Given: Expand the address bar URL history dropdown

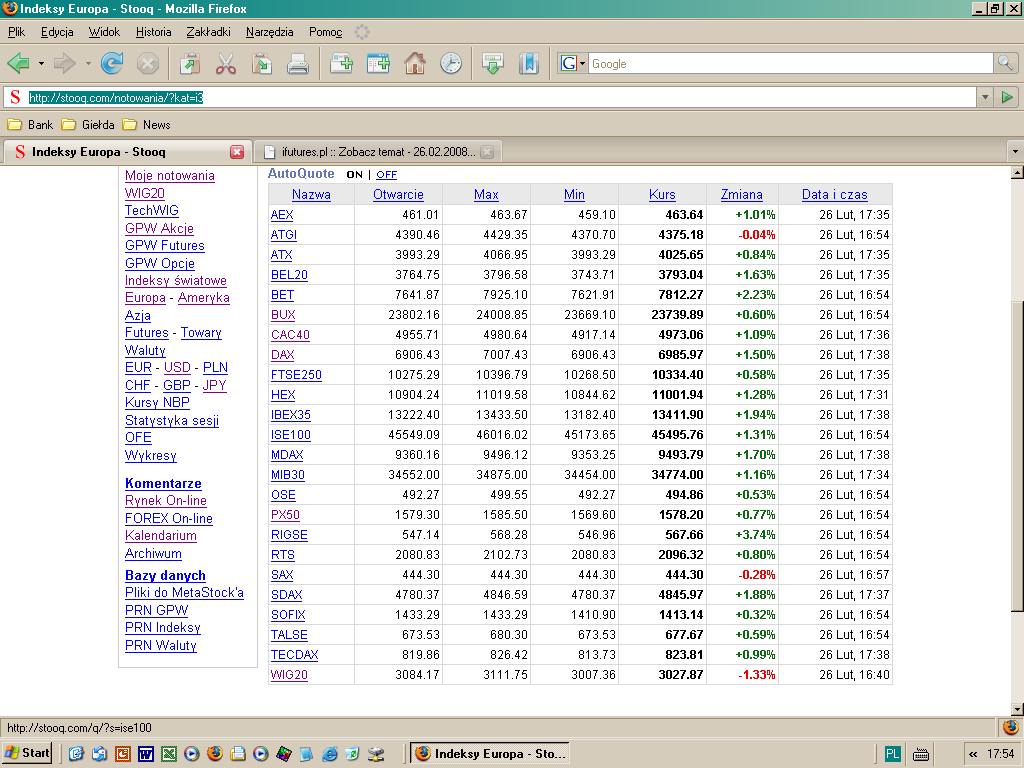Looking at the screenshot, I should point(985,97).
